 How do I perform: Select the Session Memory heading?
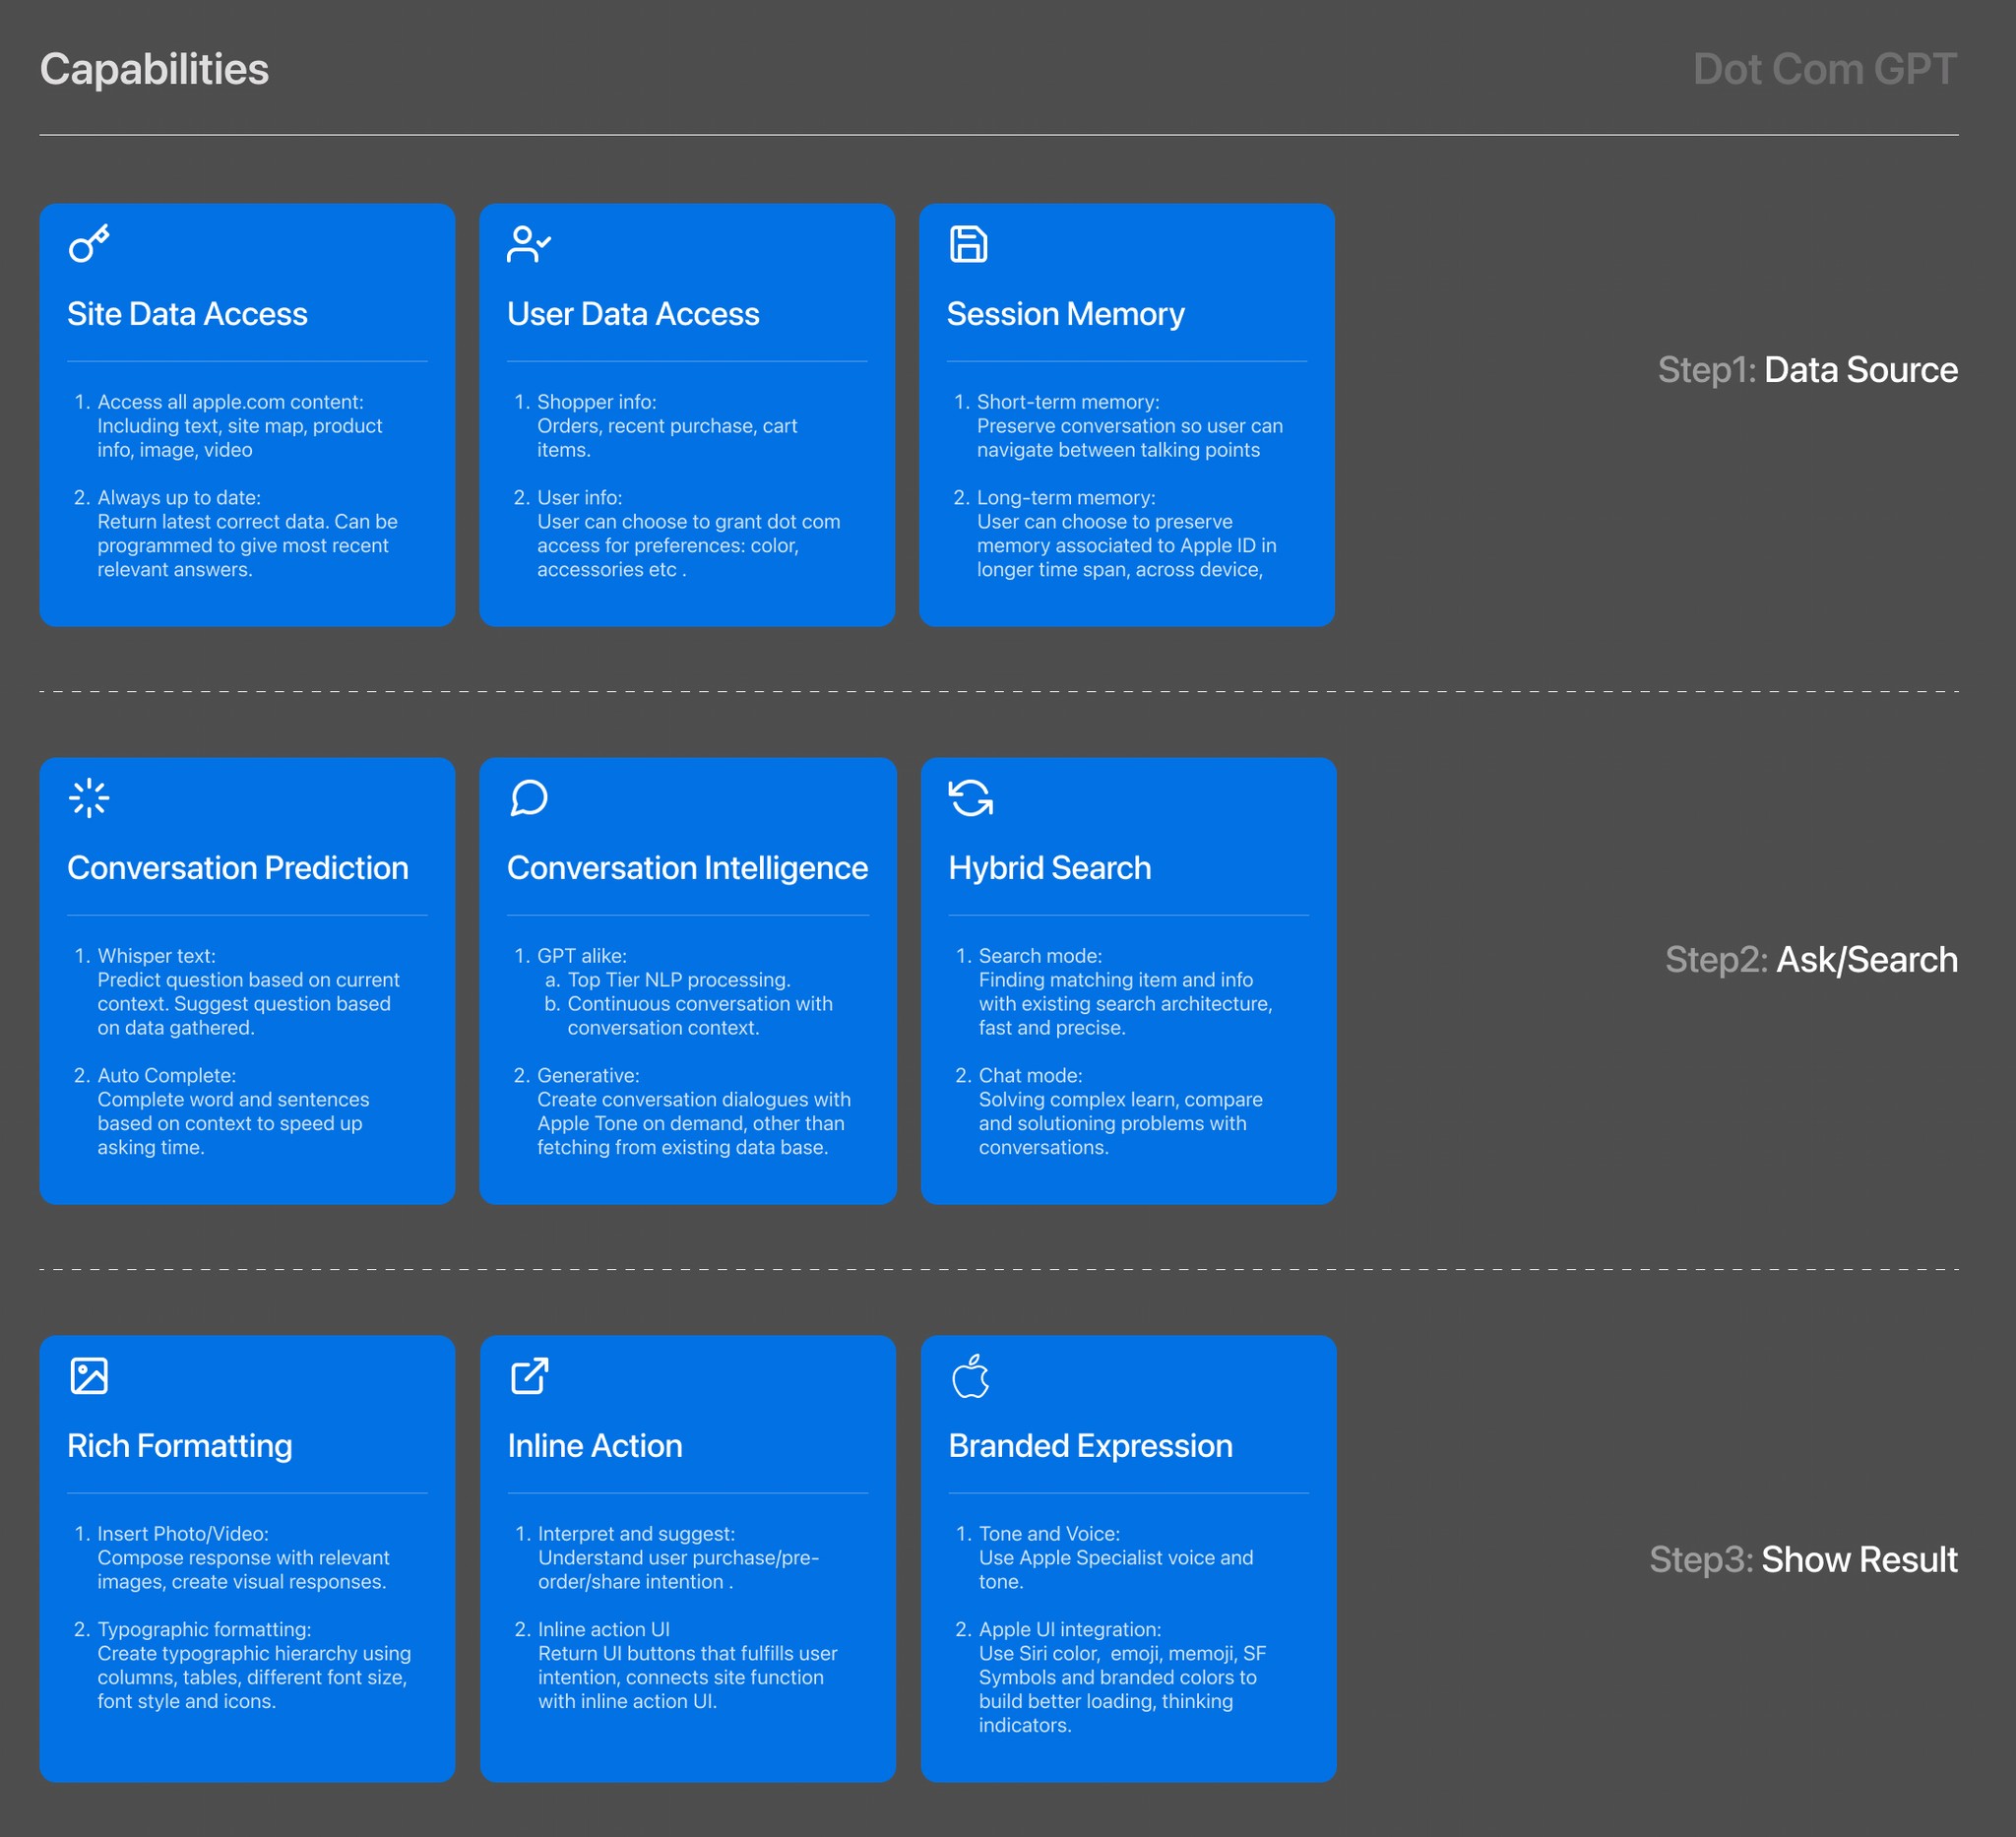pos(1065,314)
